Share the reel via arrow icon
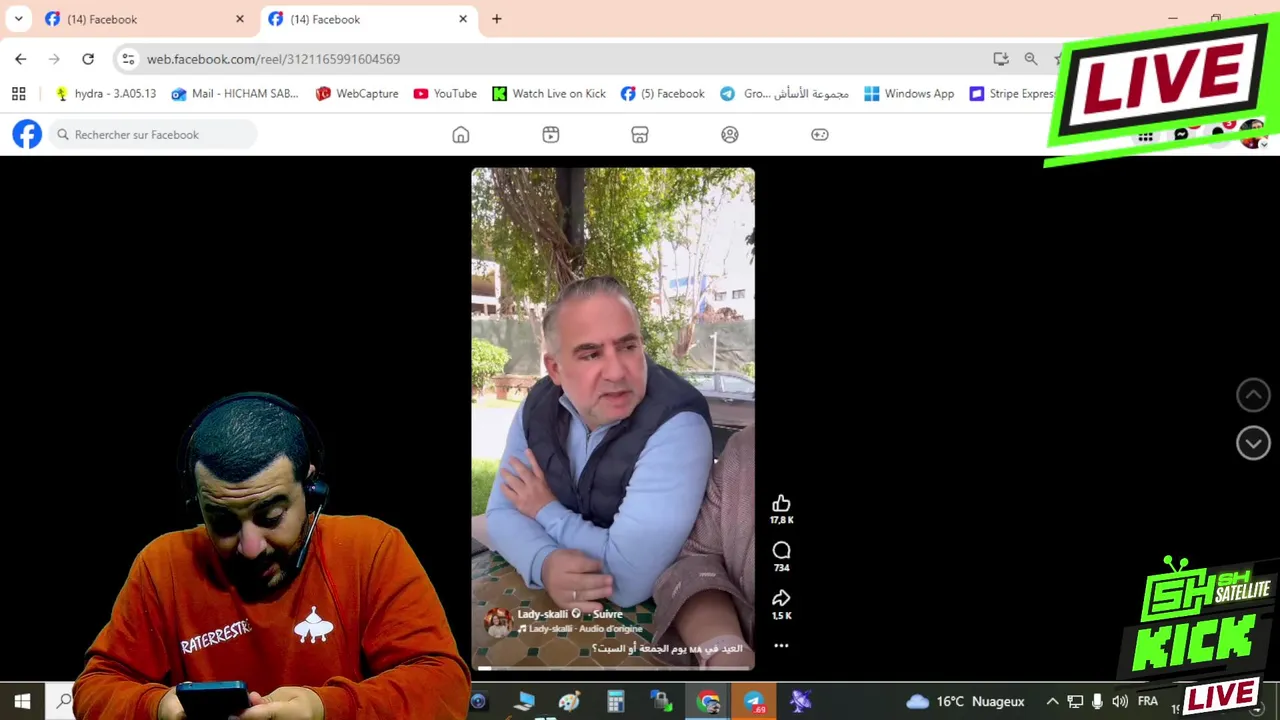The width and height of the screenshot is (1280, 720). 781,598
